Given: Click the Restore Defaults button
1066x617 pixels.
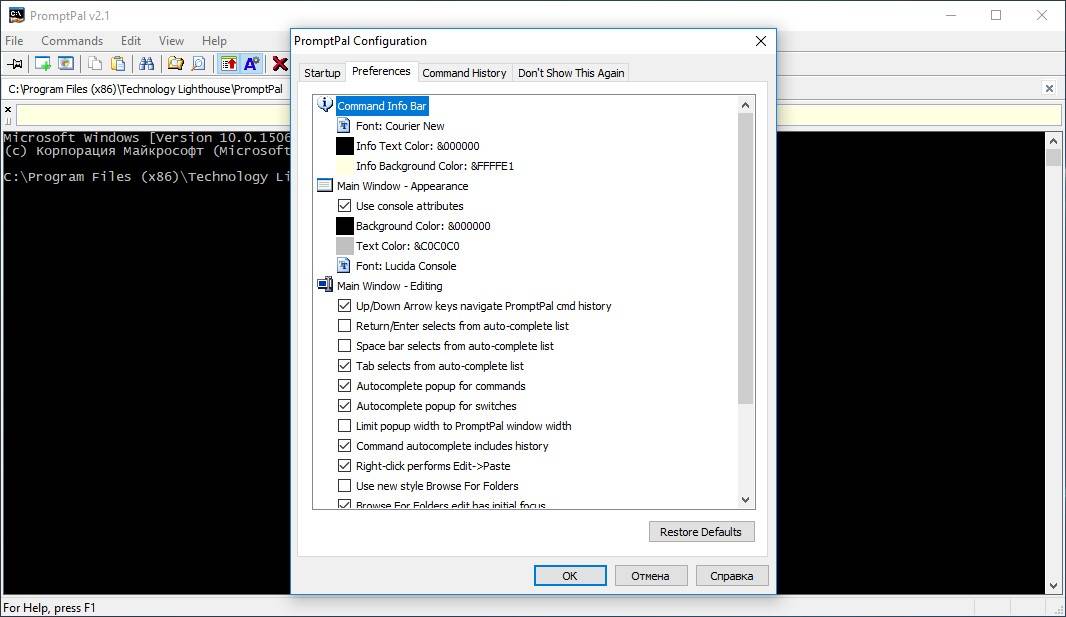Looking at the screenshot, I should click(702, 531).
